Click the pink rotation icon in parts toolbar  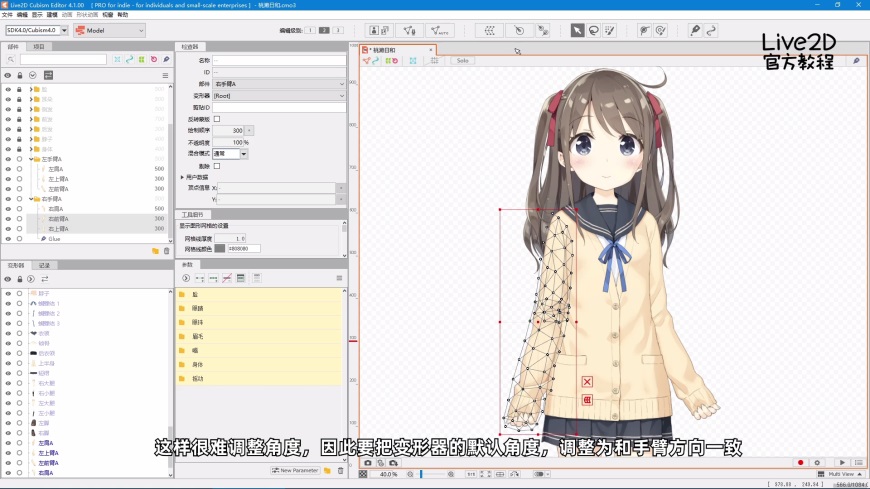pyautogui.click(x=154, y=59)
